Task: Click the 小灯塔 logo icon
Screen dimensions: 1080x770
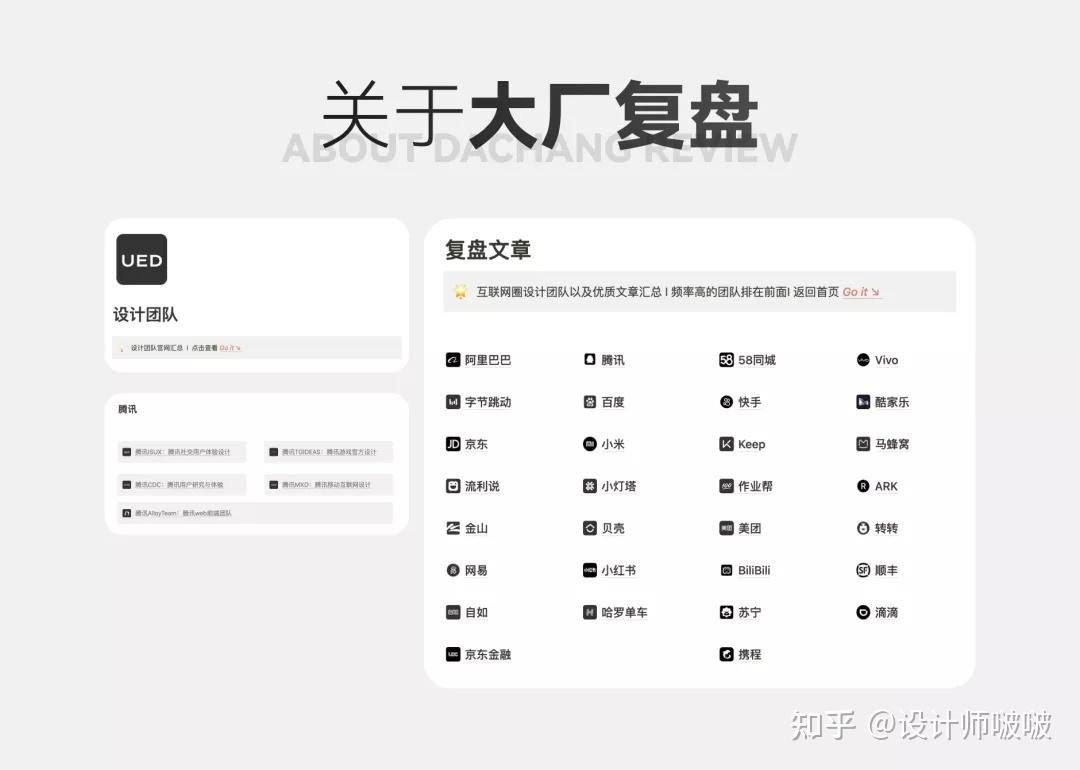Action: point(590,486)
